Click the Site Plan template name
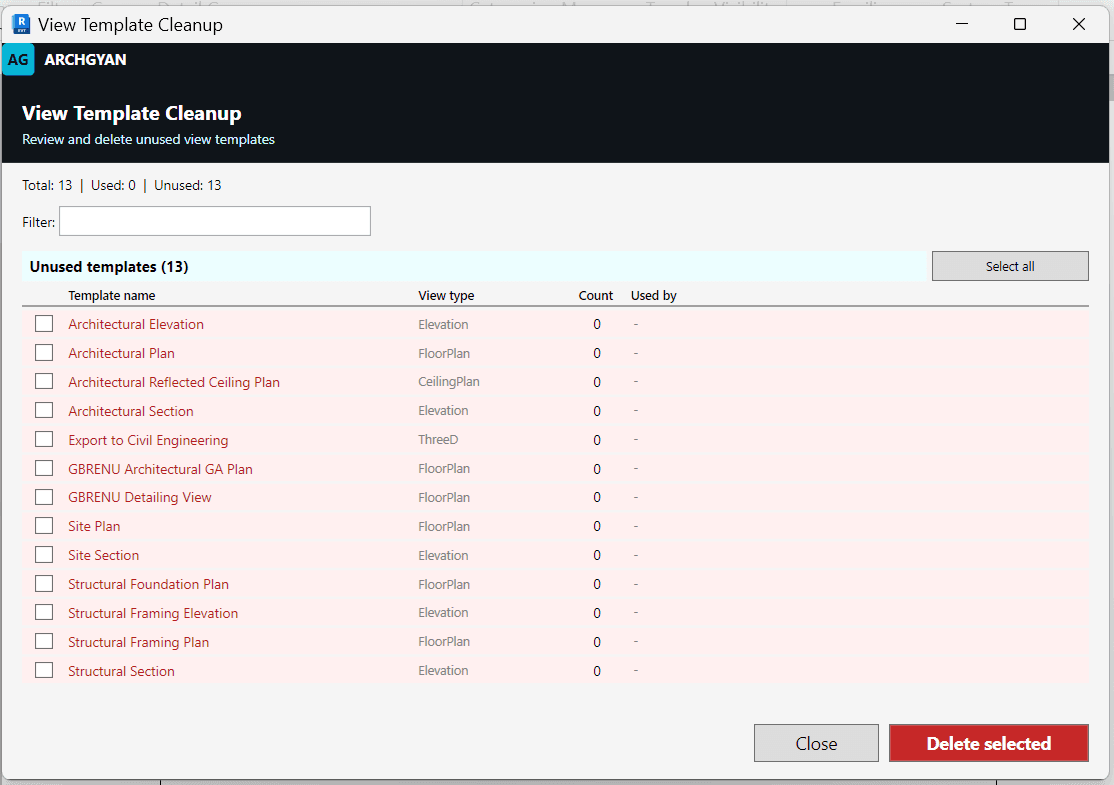This screenshot has height=785, width=1114. coord(94,526)
